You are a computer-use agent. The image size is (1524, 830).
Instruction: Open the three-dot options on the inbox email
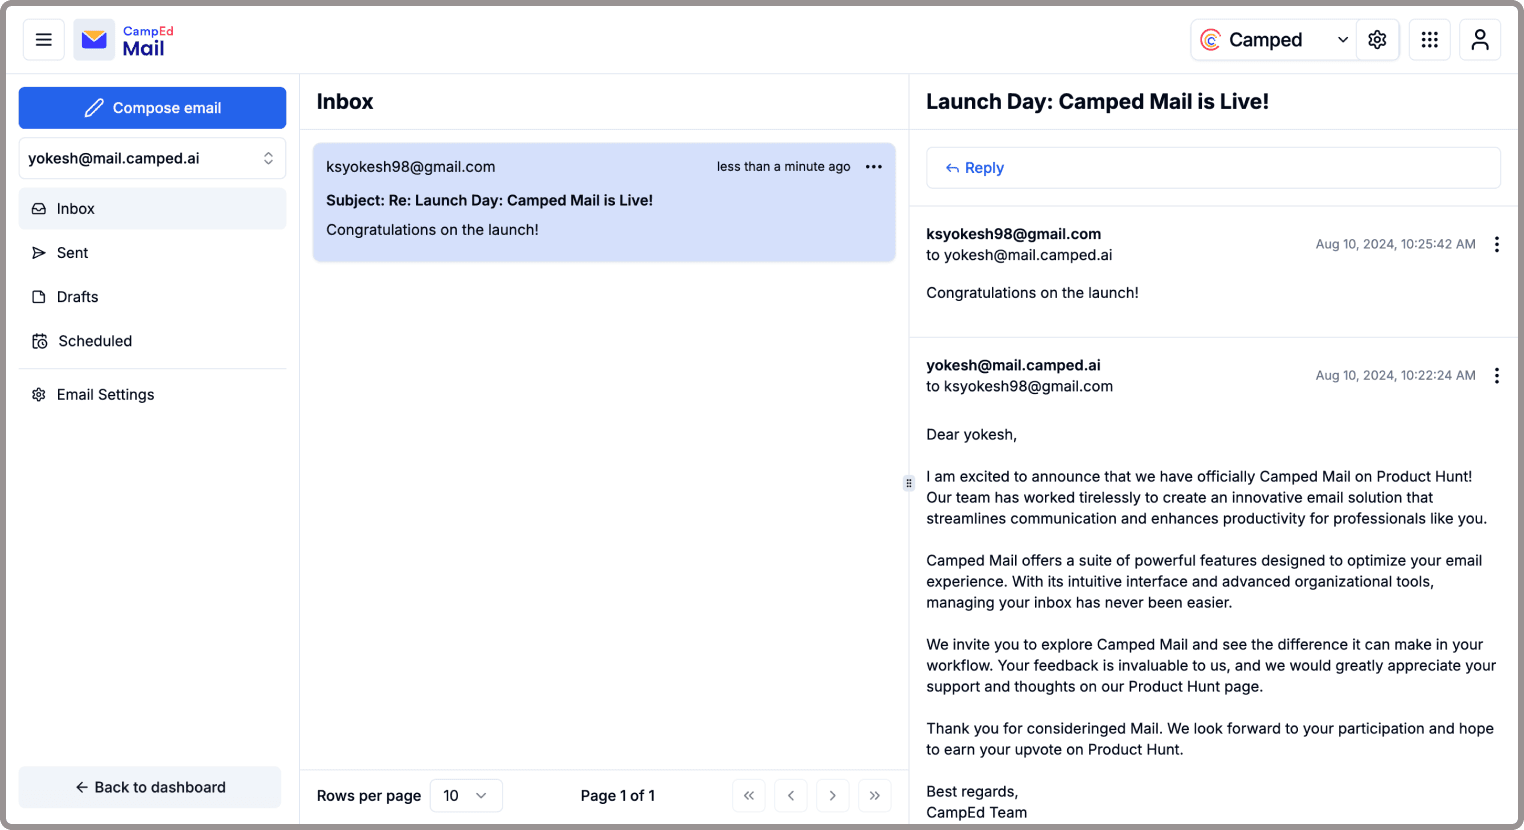pyautogui.click(x=874, y=167)
